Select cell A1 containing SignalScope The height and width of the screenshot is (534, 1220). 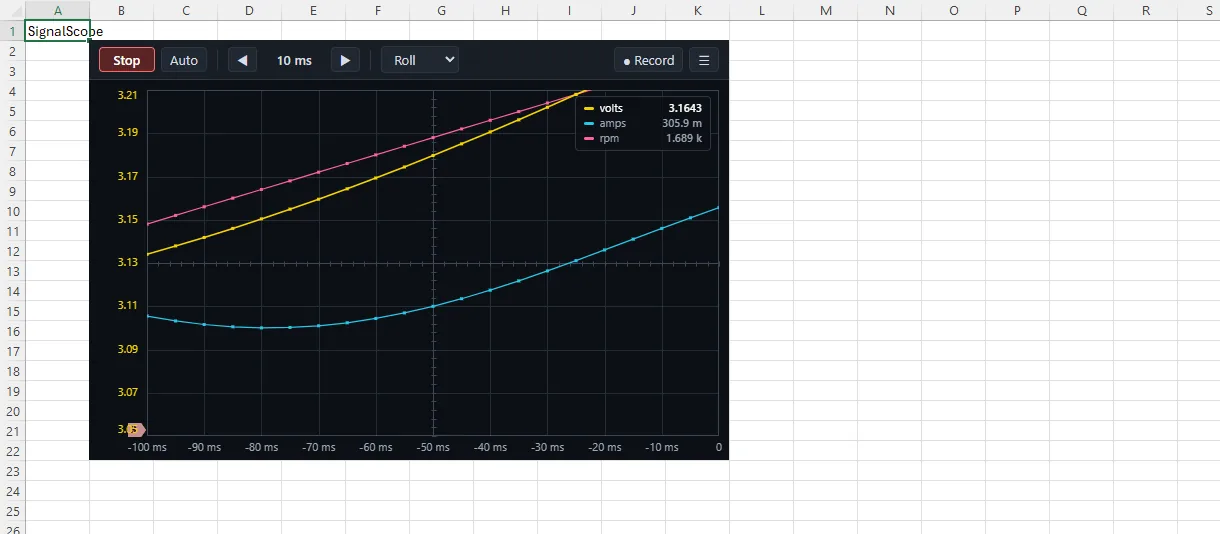[57, 31]
